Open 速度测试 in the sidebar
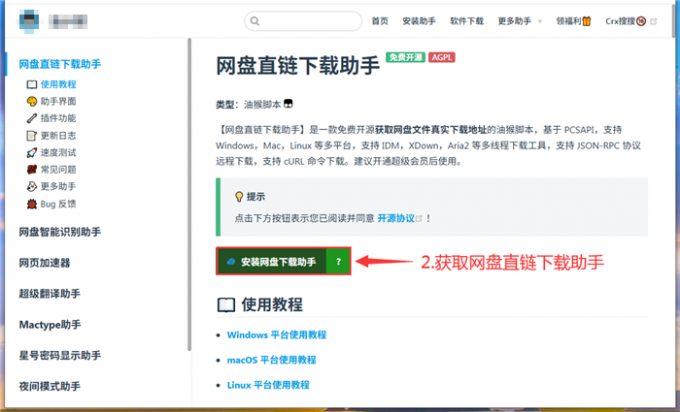 pos(58,152)
